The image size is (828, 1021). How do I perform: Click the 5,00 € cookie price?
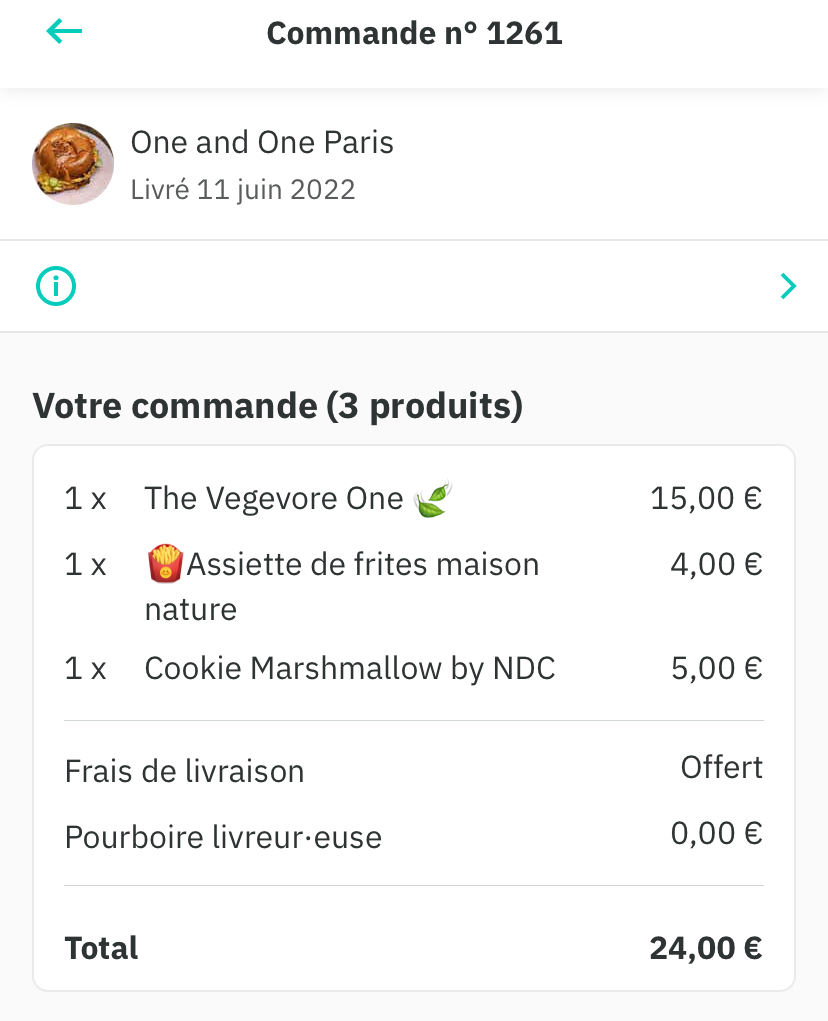717,668
